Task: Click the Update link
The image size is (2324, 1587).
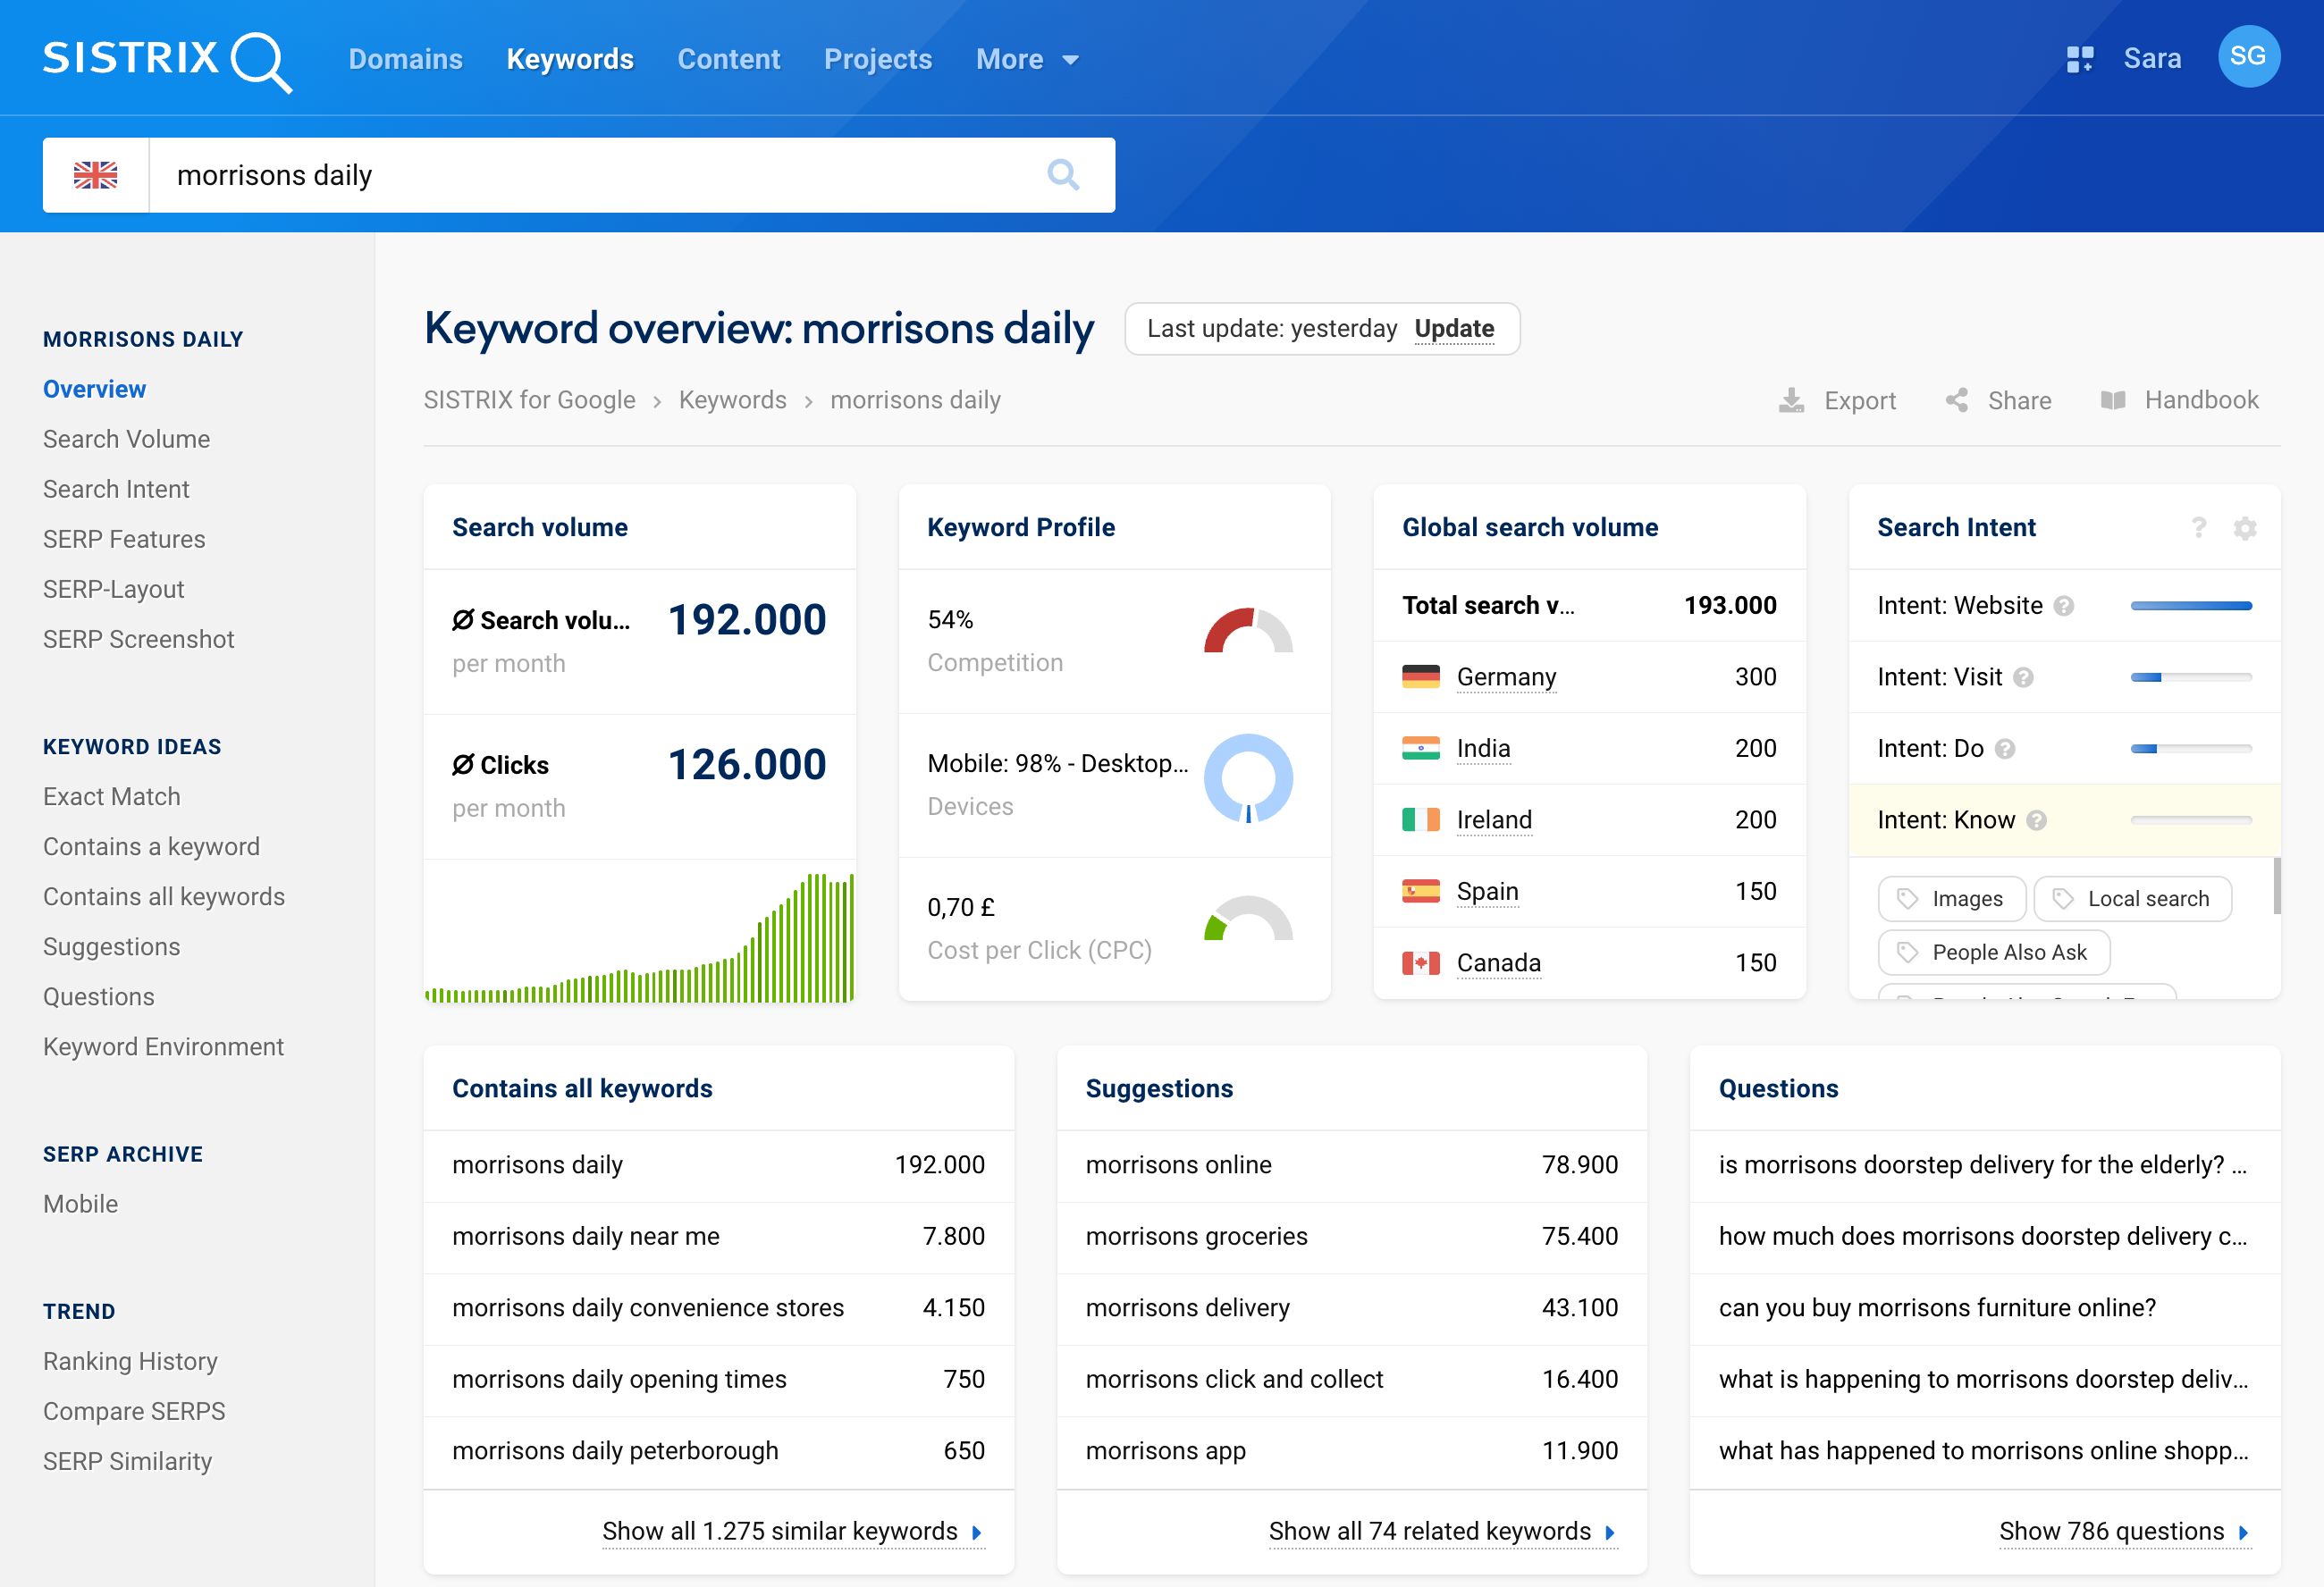Action: coord(1453,329)
